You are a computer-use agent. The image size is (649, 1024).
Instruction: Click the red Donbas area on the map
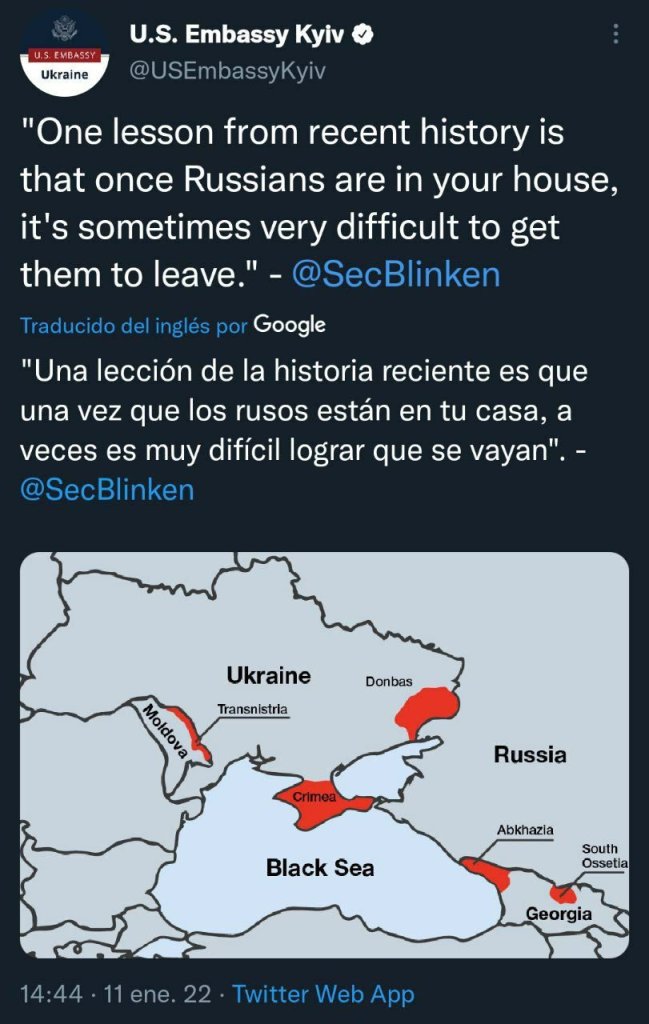(427, 710)
